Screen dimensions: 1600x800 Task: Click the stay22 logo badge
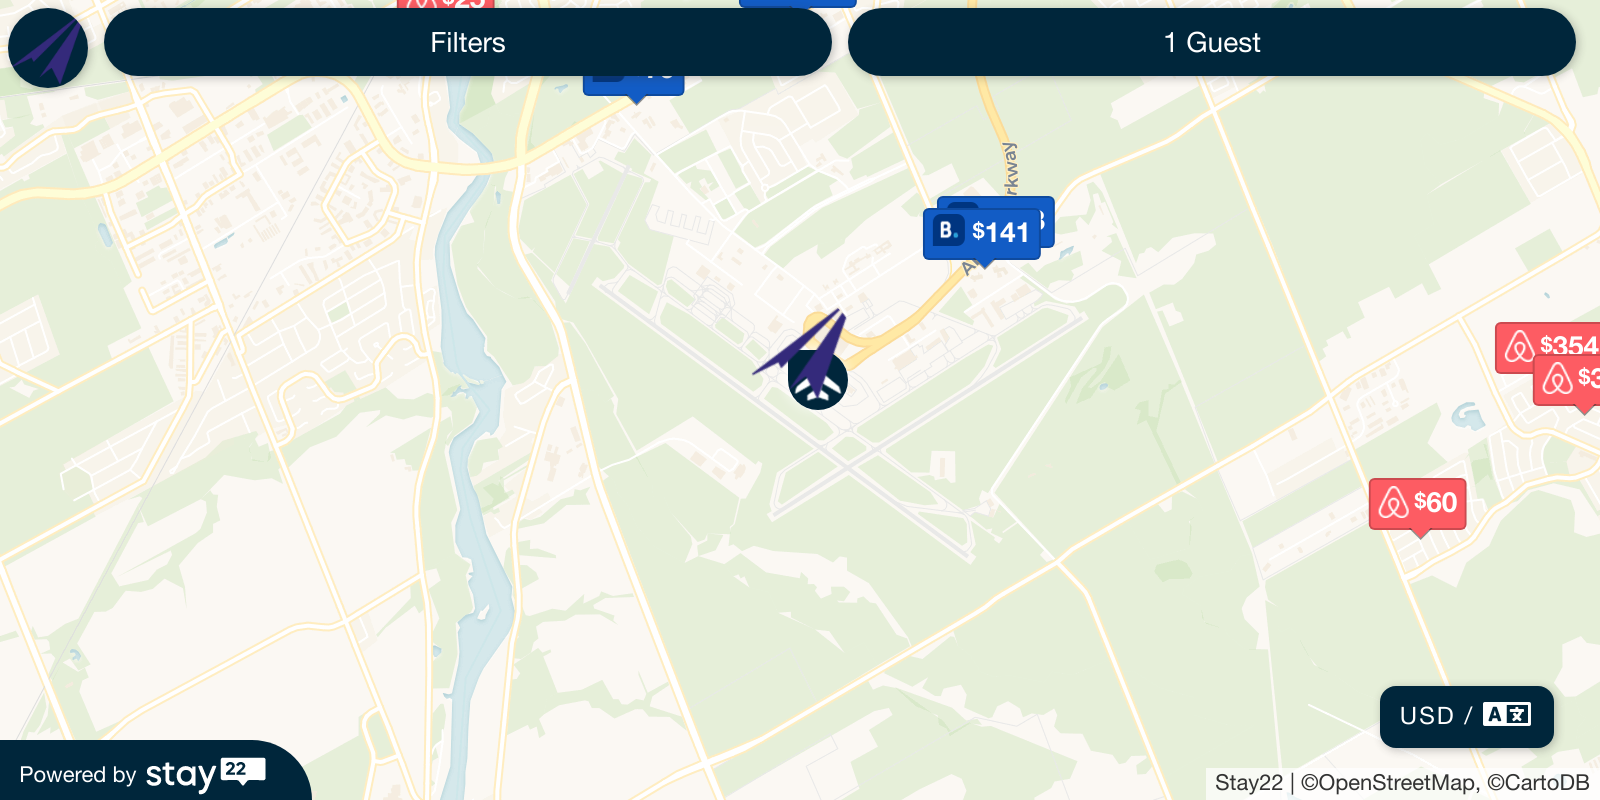[205, 774]
